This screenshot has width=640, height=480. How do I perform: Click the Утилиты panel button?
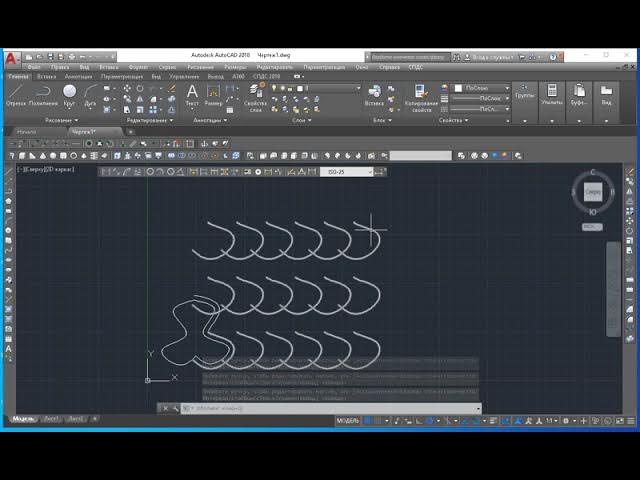[552, 102]
